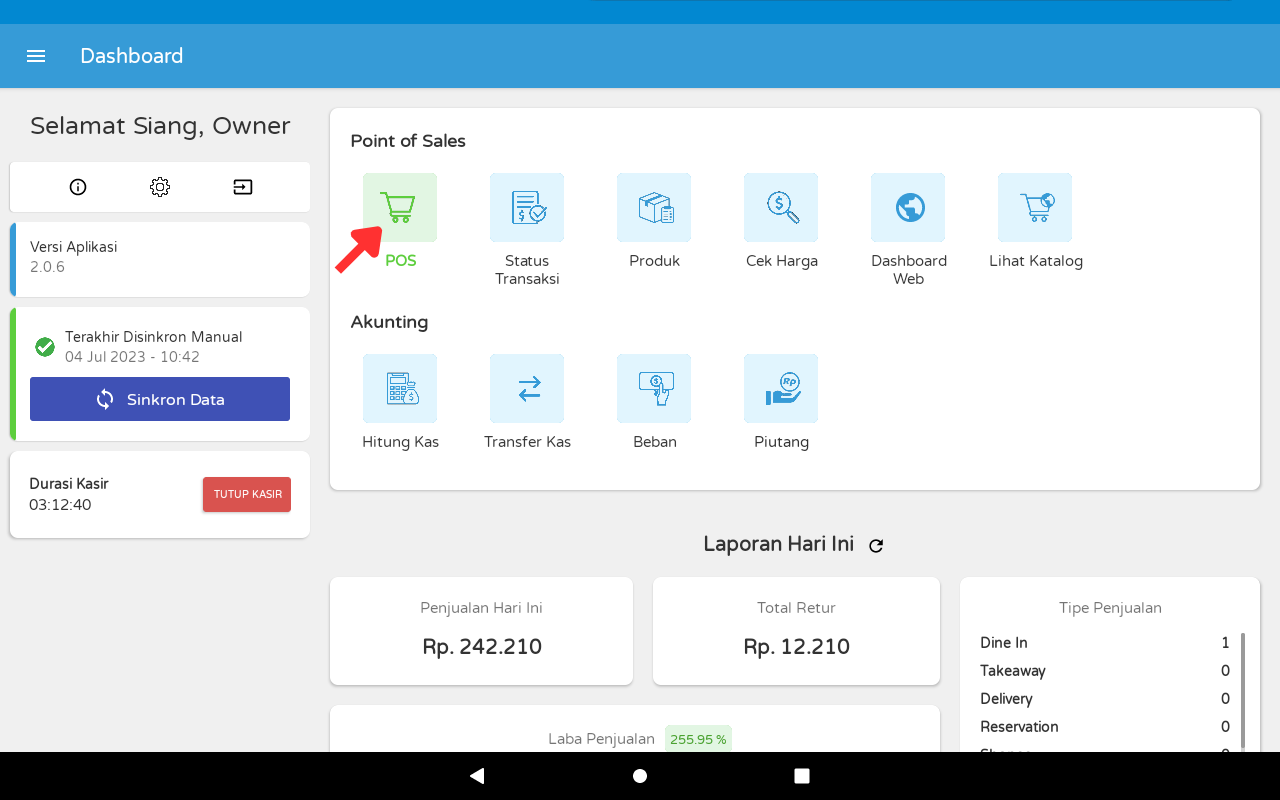
Task: Click the Tipe Penjualan list scrollbar
Action: point(1243,690)
